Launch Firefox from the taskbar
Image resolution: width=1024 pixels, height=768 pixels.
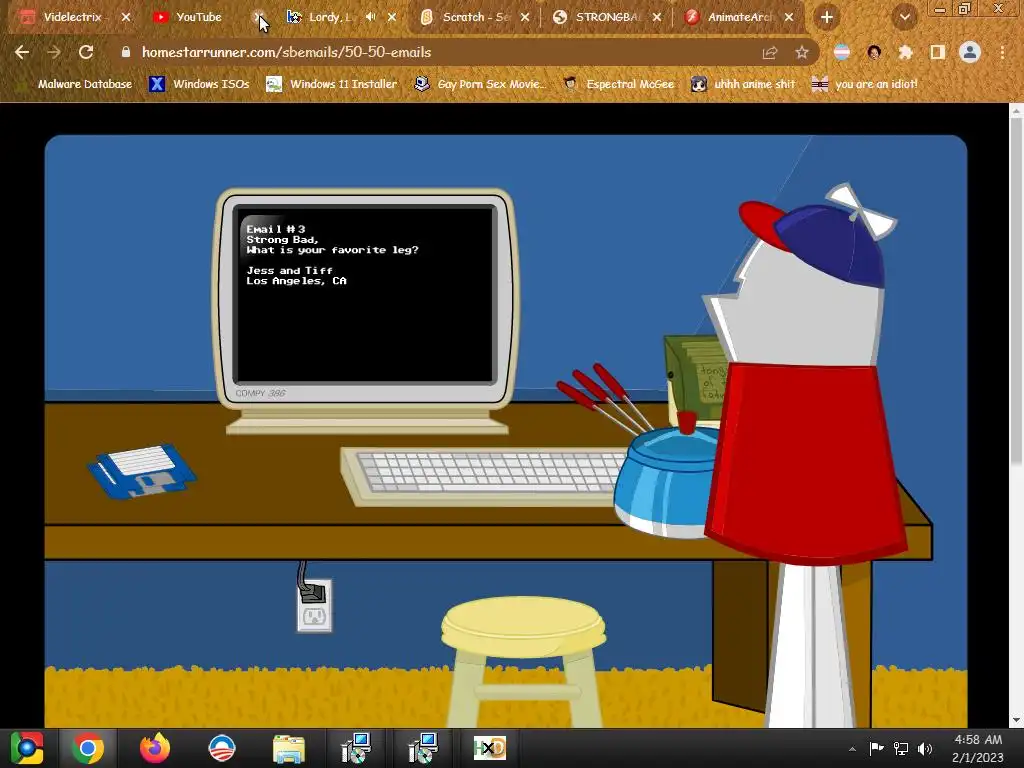(x=155, y=748)
